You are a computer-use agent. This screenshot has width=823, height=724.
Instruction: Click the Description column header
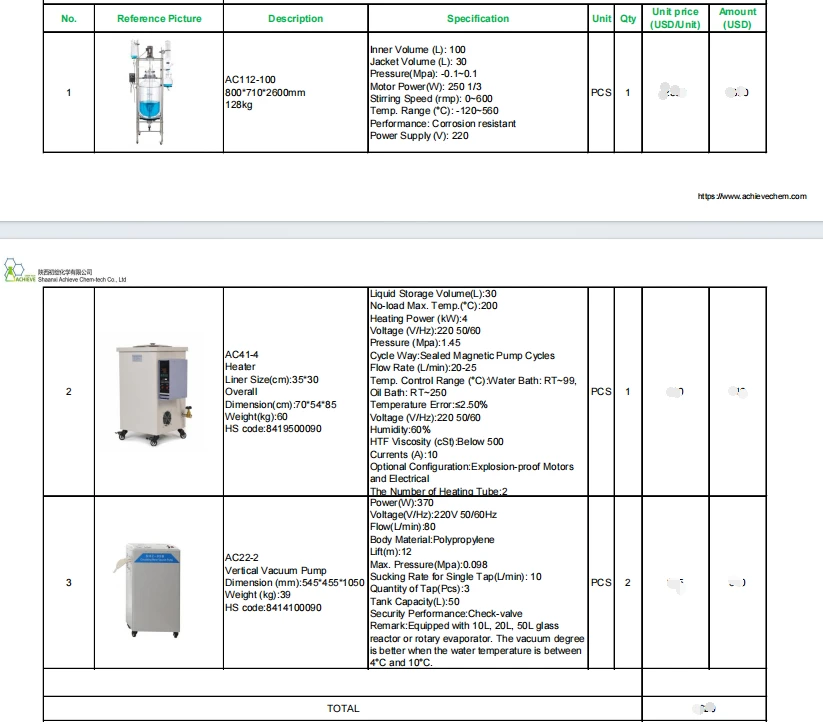tap(296, 18)
